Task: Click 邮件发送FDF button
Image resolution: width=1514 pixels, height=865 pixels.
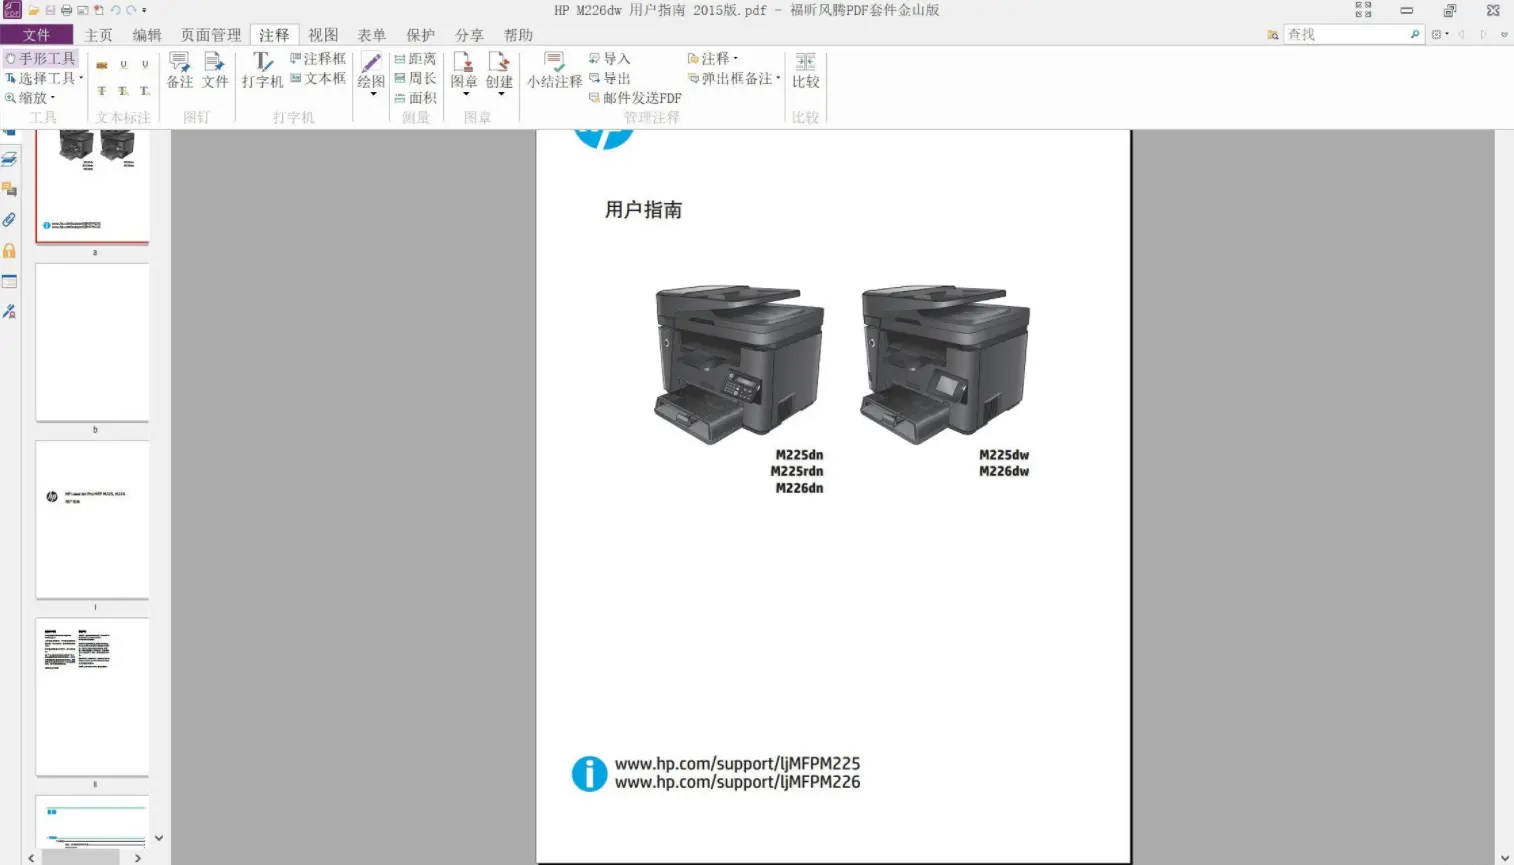Action: click(635, 98)
